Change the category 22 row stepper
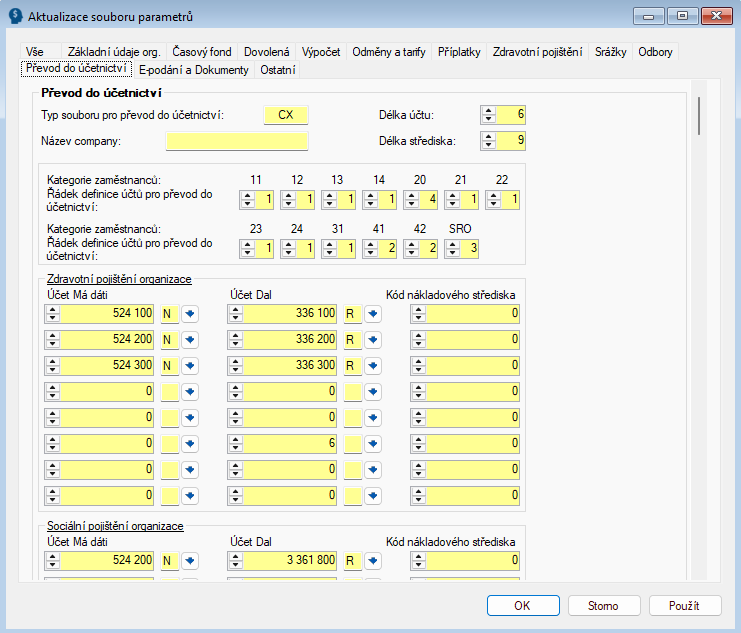Viewport: 741px width, 633px height. (x=494, y=199)
